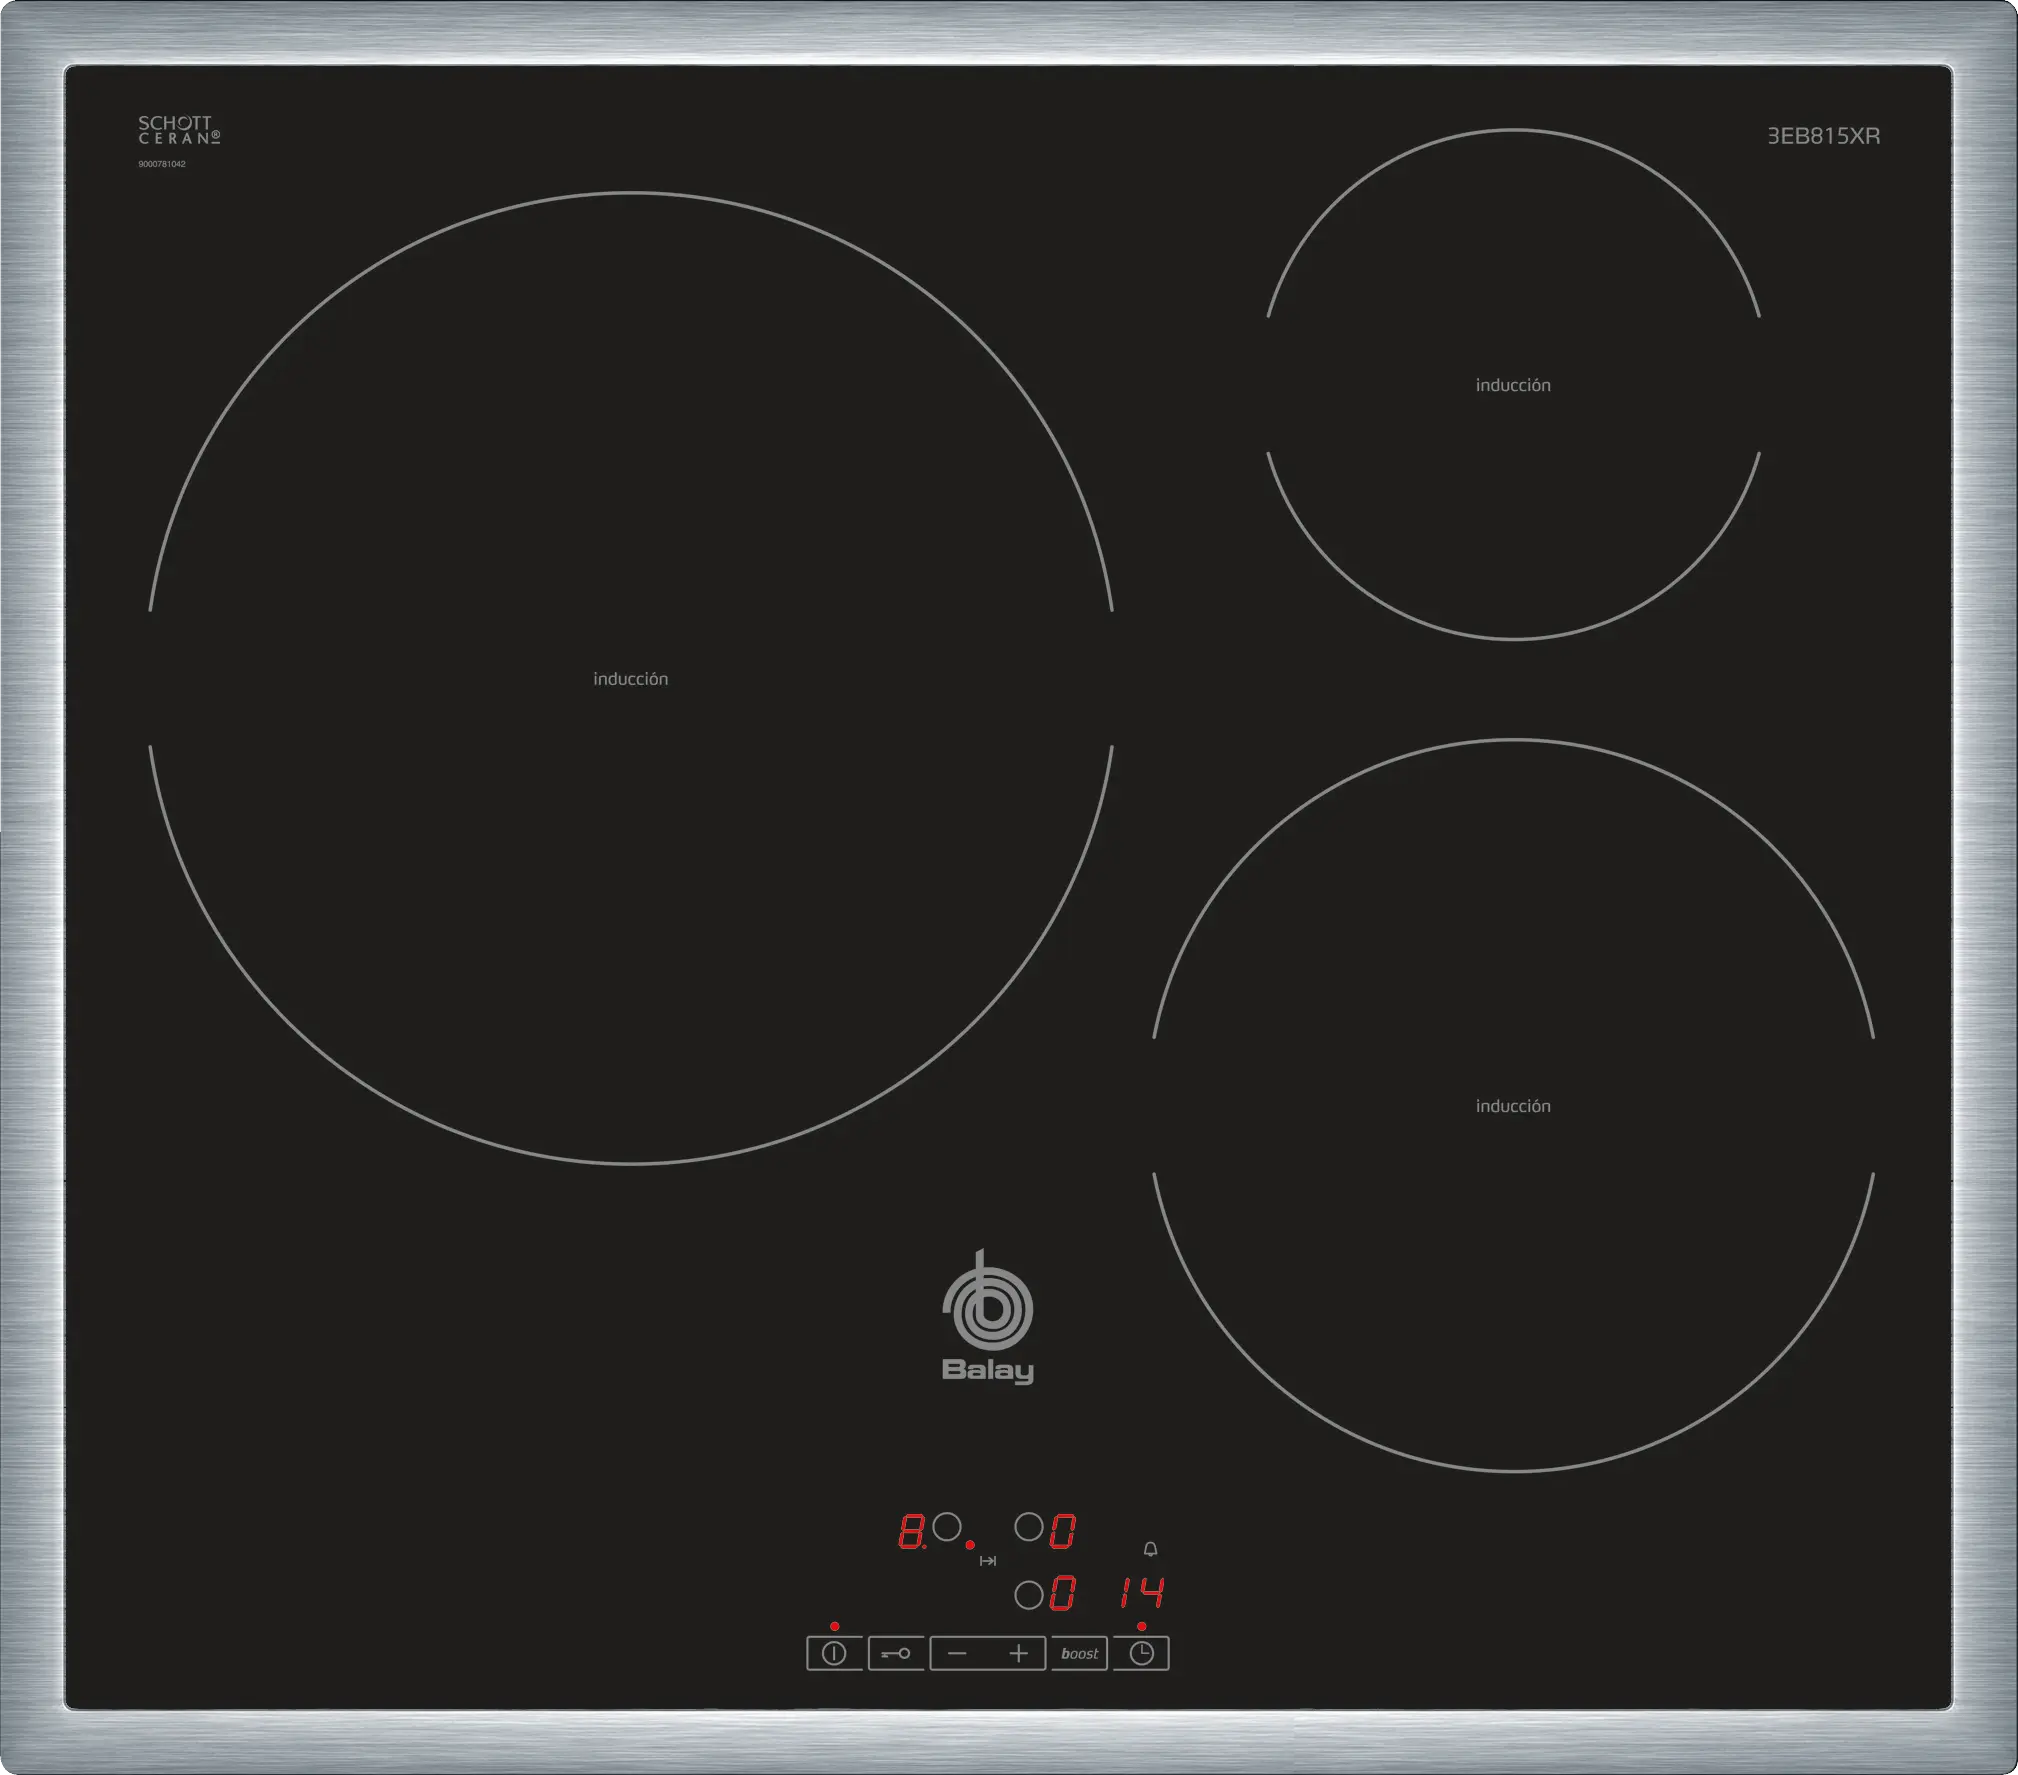Turn on the boost function
This screenshot has width=2018, height=1775.
pos(1079,1653)
